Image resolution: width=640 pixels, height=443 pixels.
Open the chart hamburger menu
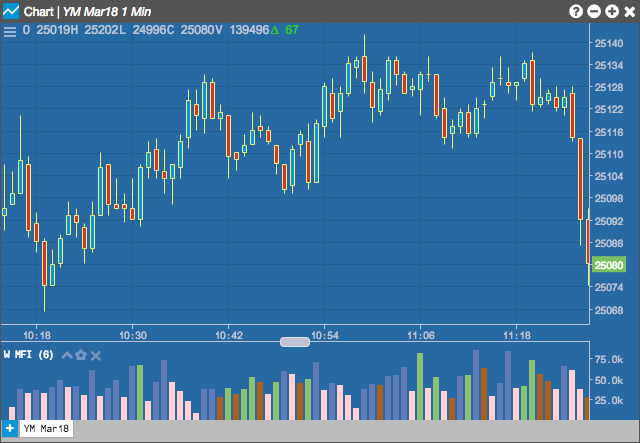pos(10,31)
